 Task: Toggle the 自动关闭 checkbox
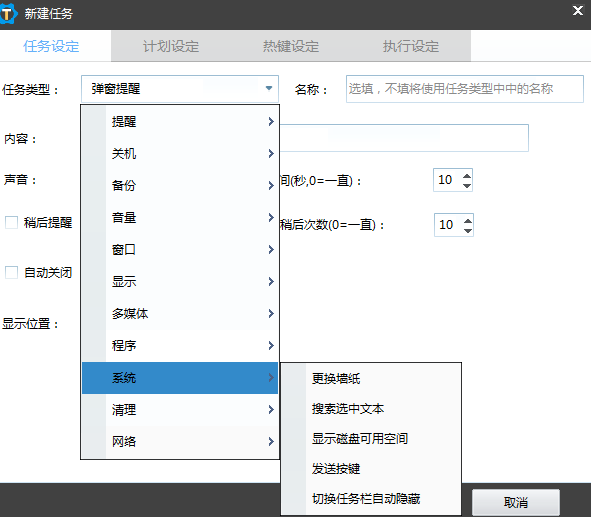pyautogui.click(x=11, y=272)
